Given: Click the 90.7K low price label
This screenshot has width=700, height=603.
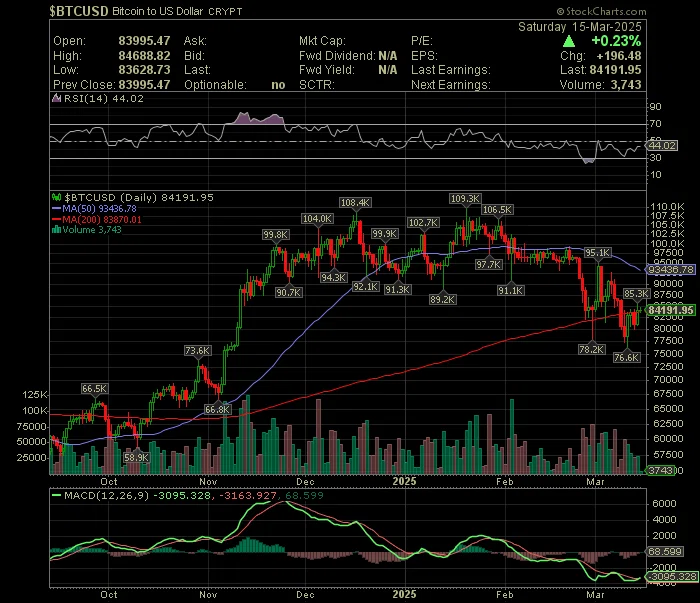Looking at the screenshot, I should tap(289, 293).
